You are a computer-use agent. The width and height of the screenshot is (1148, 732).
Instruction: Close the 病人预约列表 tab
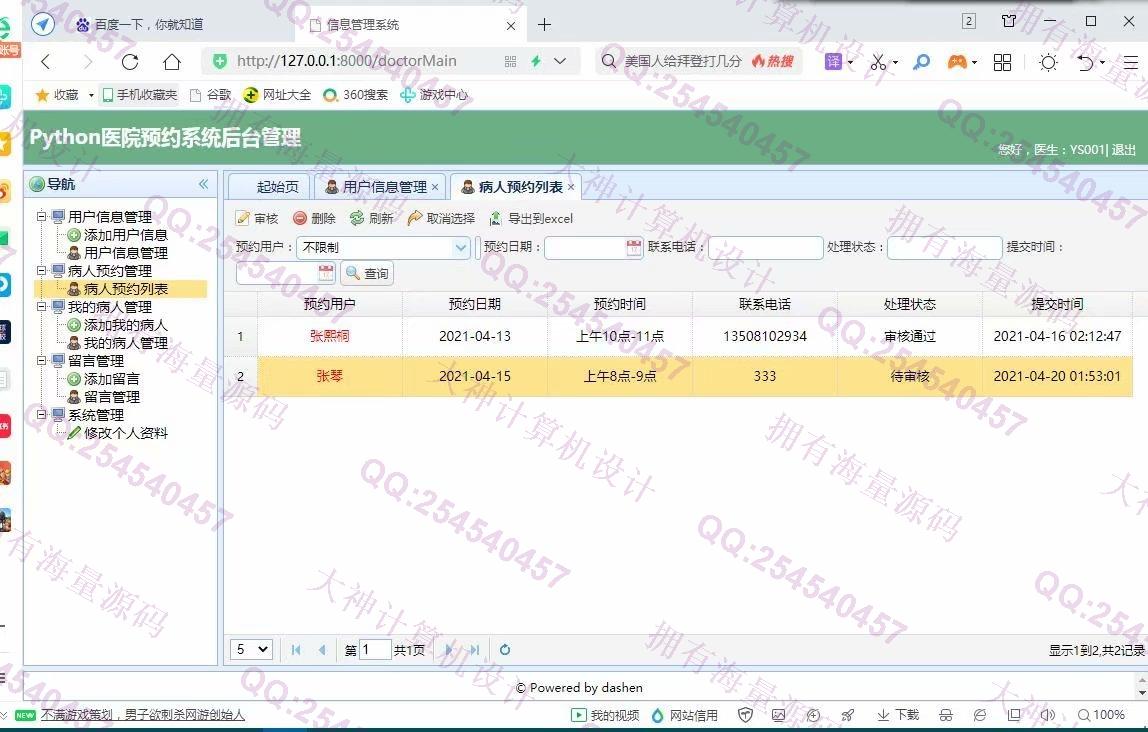coord(571,187)
